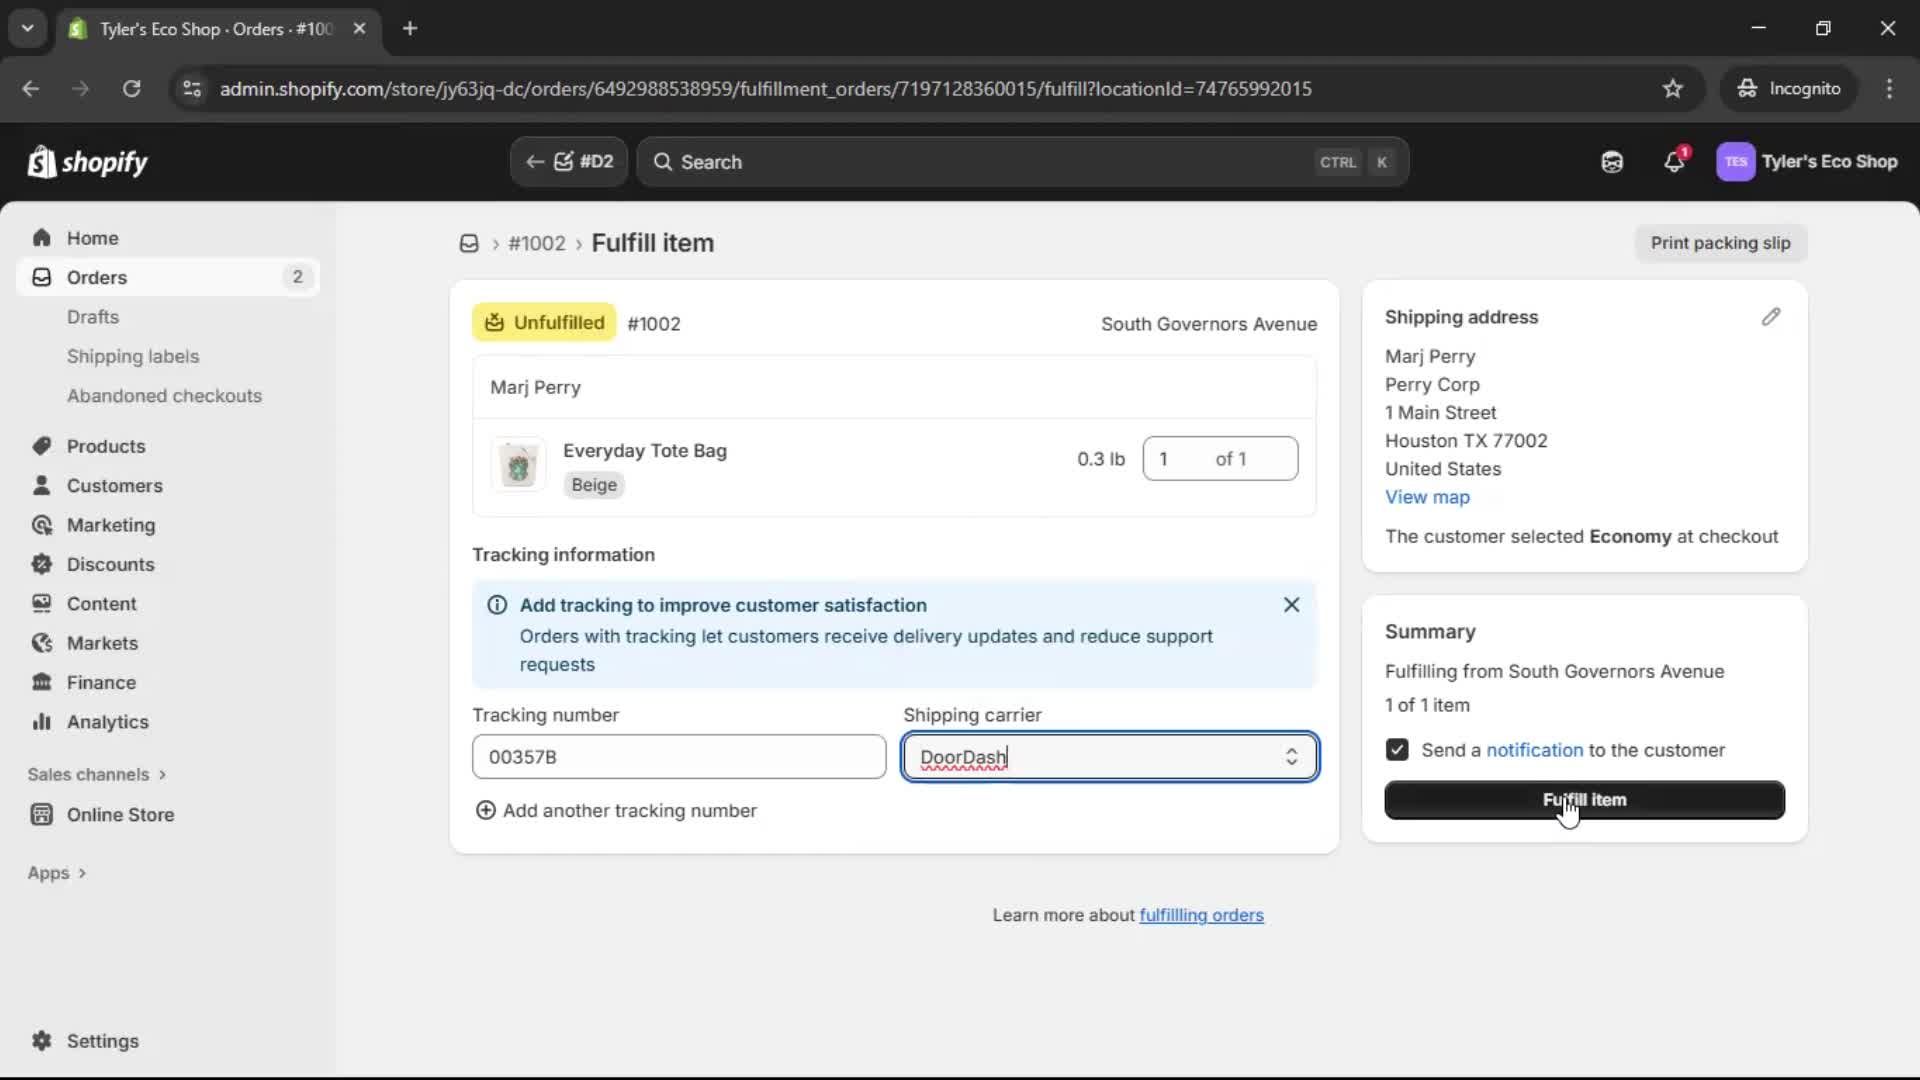Select Customers in the sidebar
Image resolution: width=1920 pixels, height=1080 pixels.
point(116,486)
